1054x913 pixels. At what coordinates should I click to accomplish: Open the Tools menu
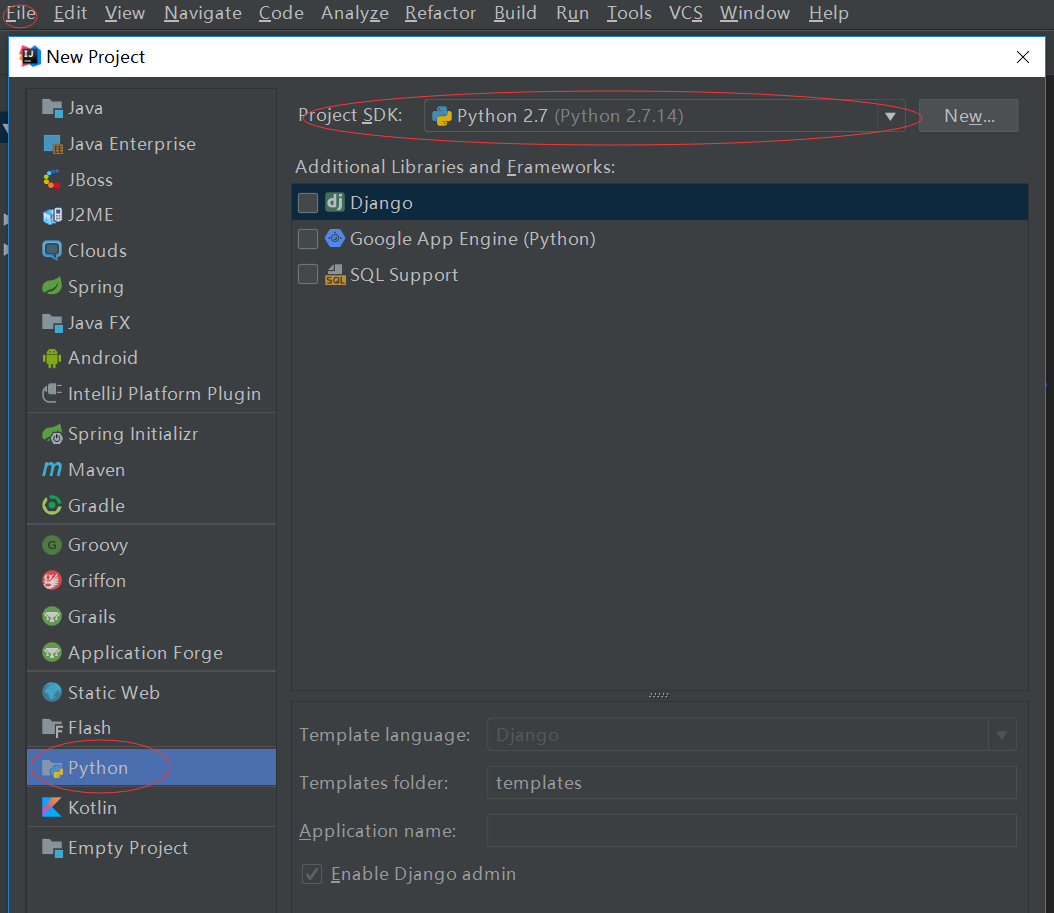tap(629, 13)
